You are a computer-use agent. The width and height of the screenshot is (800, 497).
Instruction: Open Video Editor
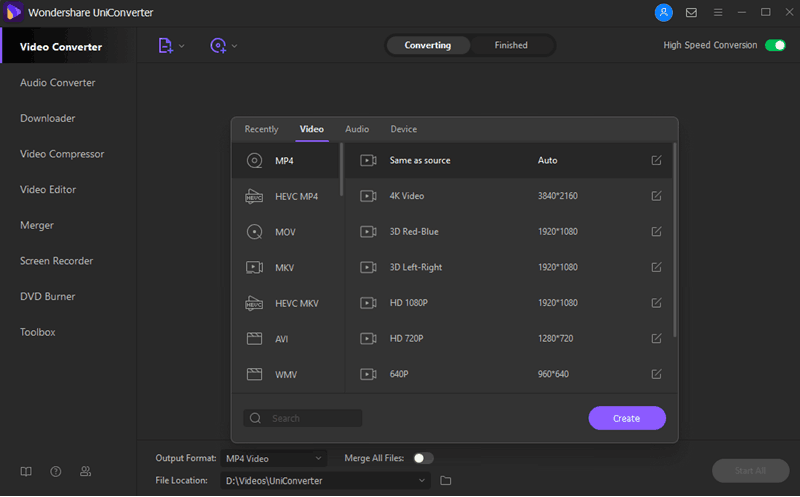coord(48,190)
